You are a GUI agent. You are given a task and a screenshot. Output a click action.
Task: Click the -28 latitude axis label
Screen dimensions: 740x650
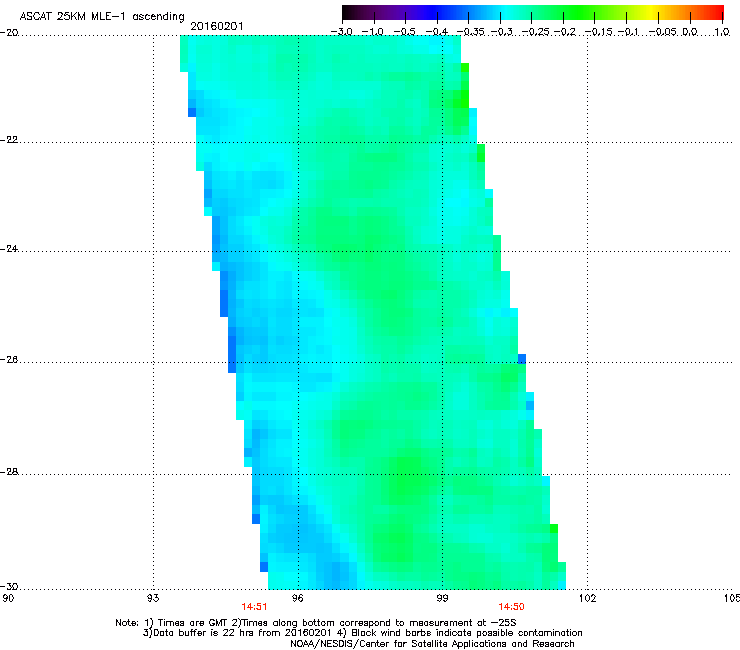(x=9, y=472)
